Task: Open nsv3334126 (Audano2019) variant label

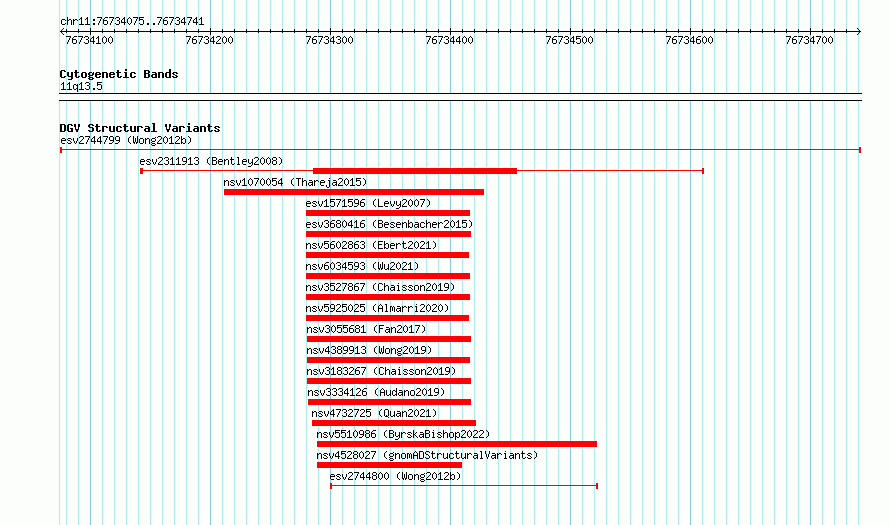Action: click(x=376, y=392)
